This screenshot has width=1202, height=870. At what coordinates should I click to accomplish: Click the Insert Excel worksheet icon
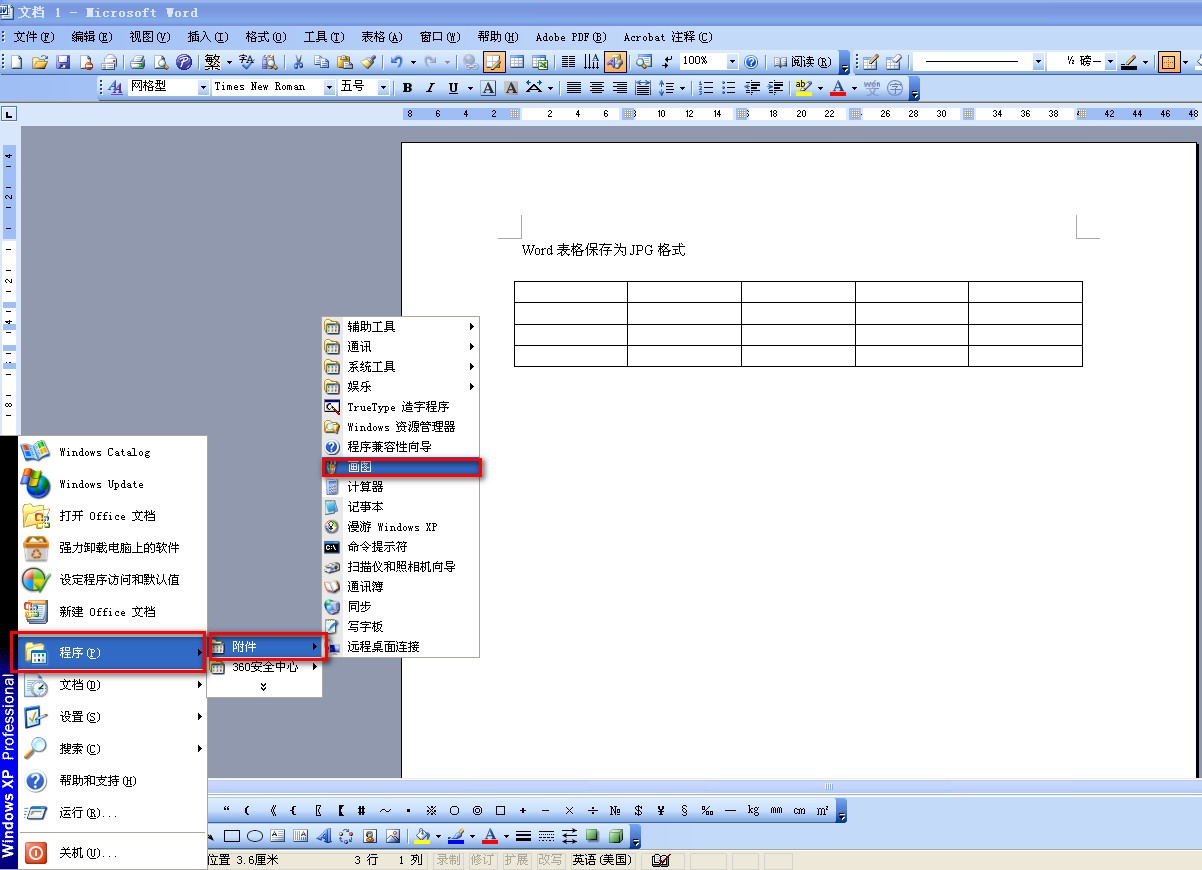(540, 62)
